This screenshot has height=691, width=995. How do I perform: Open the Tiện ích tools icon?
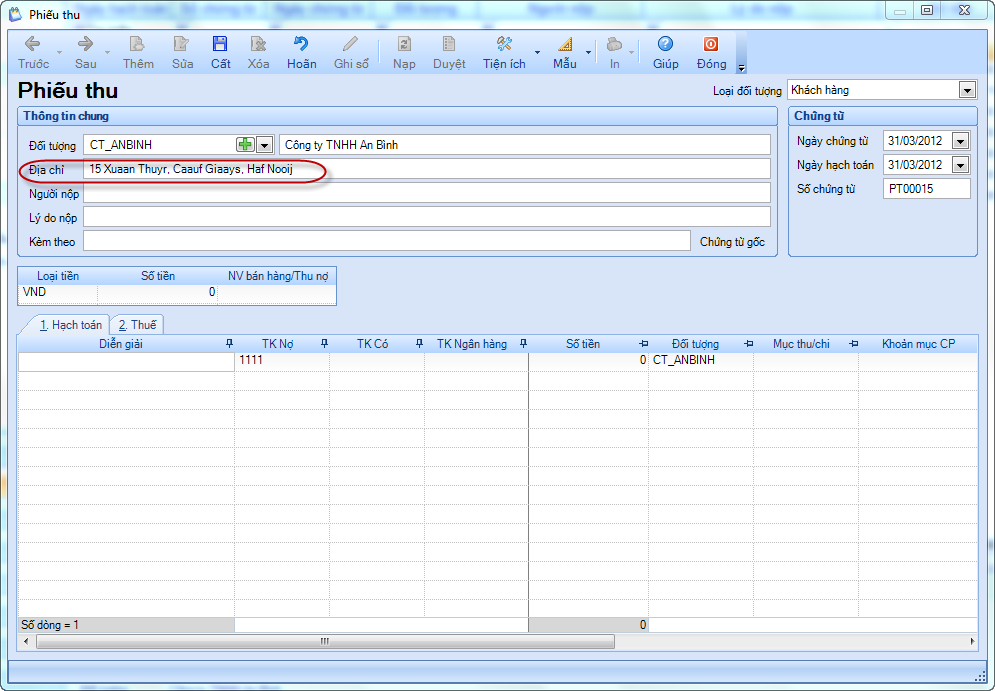coord(504,45)
